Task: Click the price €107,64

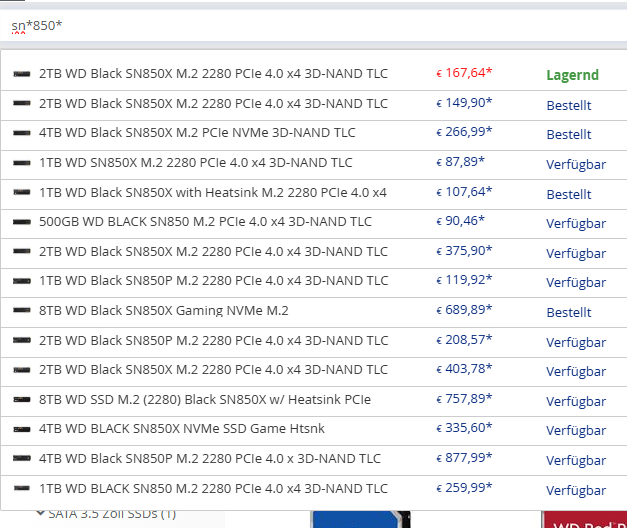Action: 464,192
